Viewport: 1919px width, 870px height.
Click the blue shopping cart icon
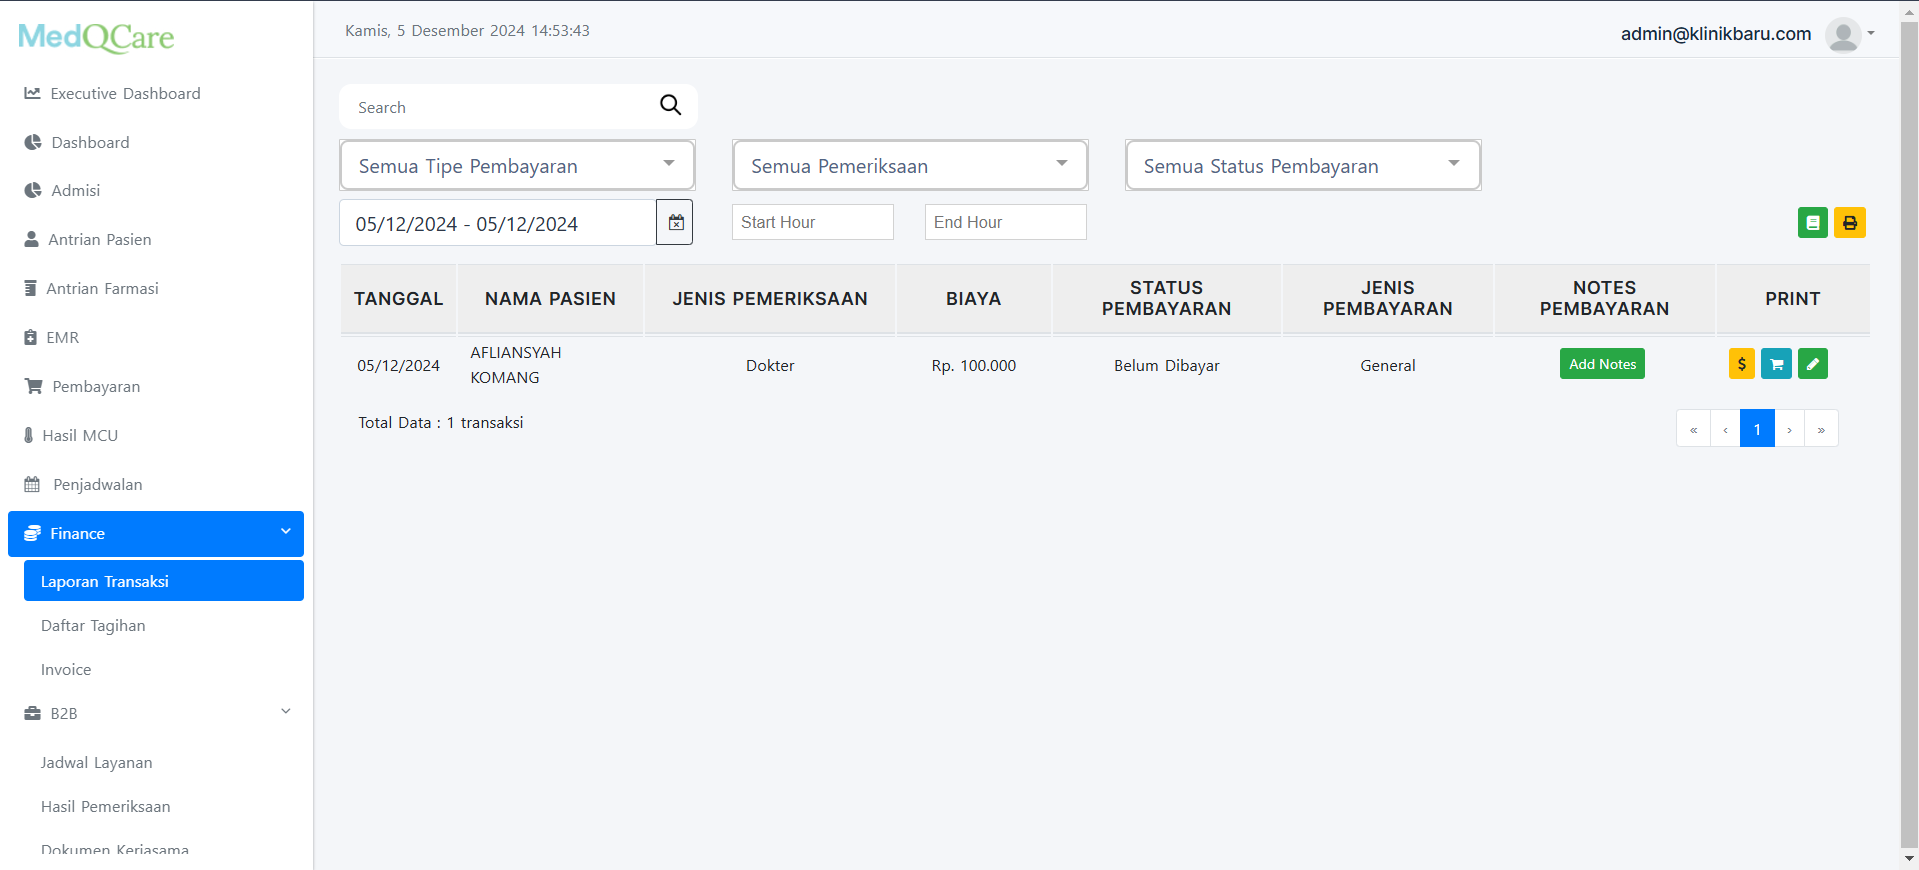1776,364
